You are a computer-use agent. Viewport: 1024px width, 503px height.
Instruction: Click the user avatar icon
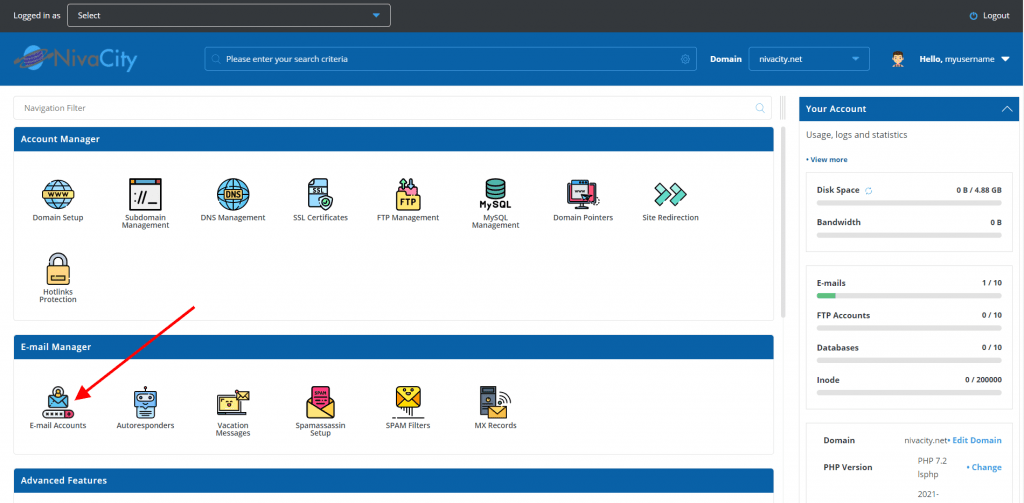point(898,59)
